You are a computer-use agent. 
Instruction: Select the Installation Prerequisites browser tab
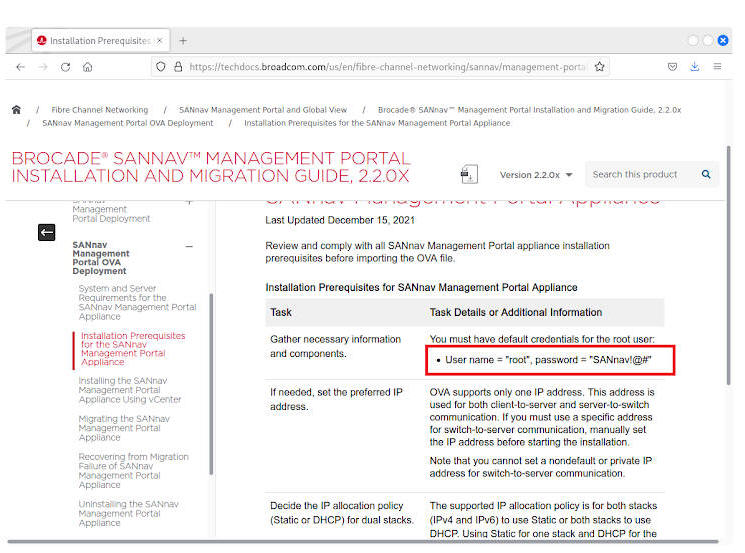pos(101,41)
